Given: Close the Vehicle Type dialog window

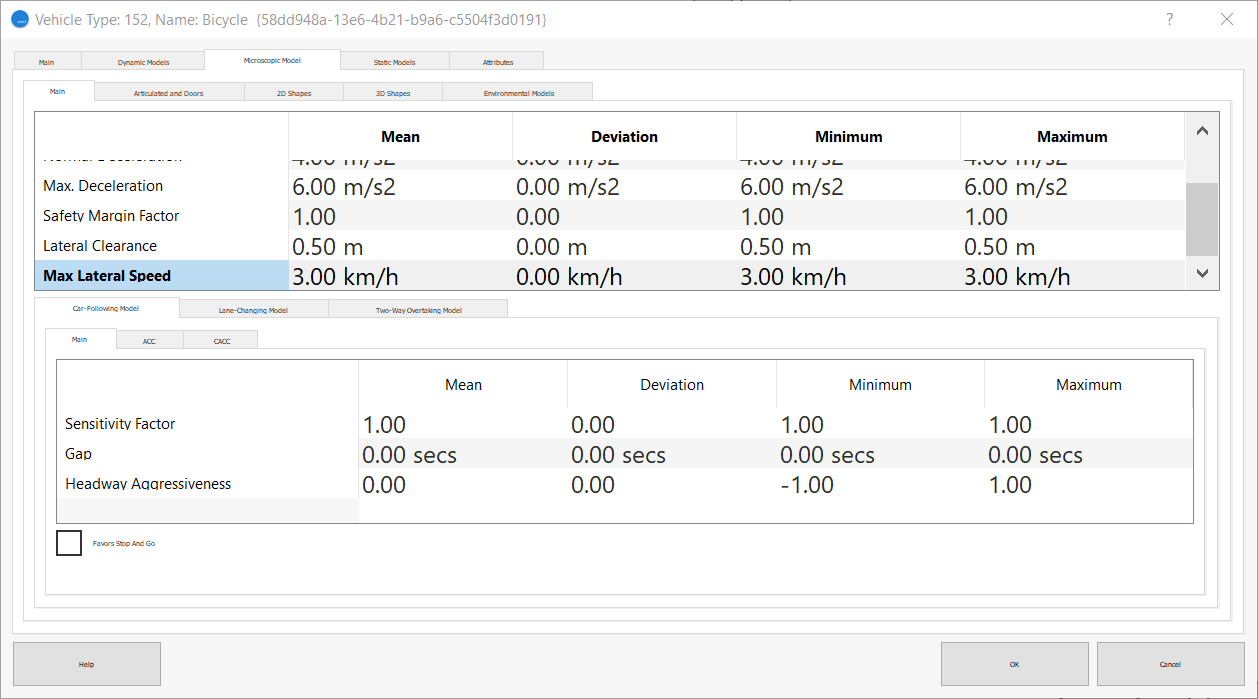Looking at the screenshot, I should pyautogui.click(x=1227, y=19).
